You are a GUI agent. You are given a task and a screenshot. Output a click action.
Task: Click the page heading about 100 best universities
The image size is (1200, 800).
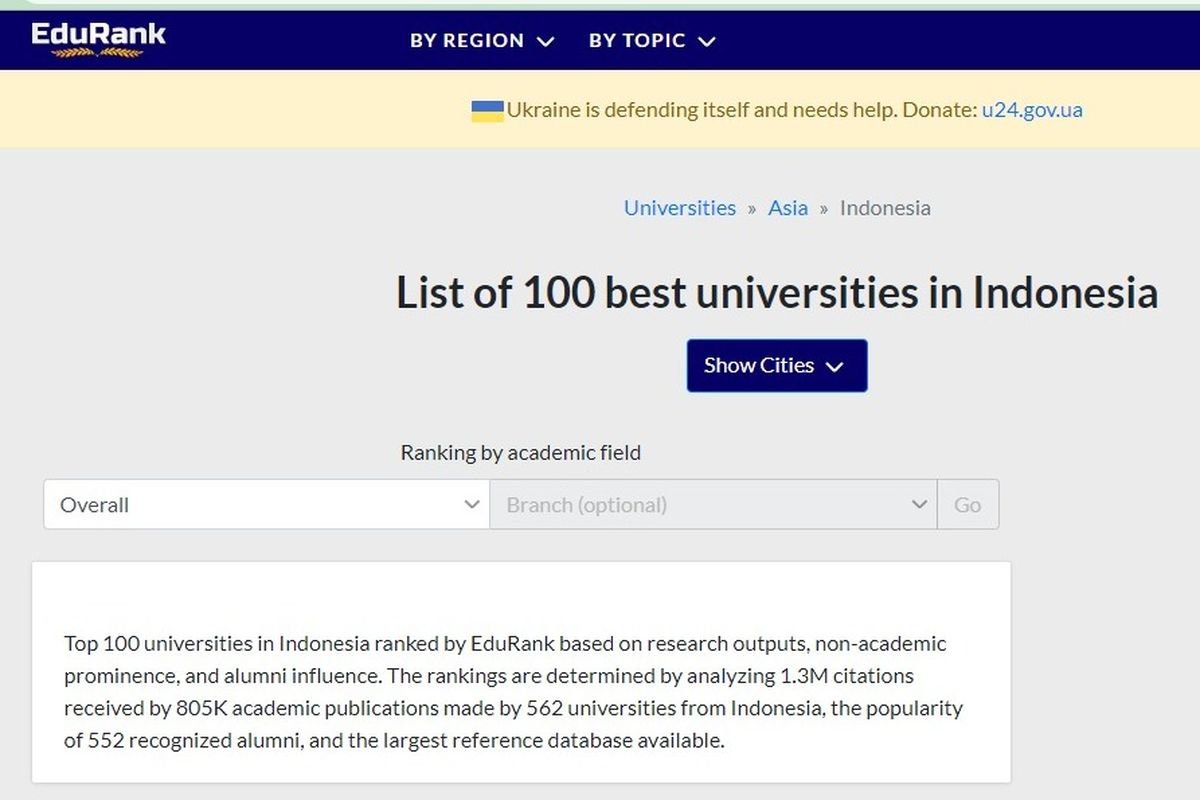click(776, 293)
